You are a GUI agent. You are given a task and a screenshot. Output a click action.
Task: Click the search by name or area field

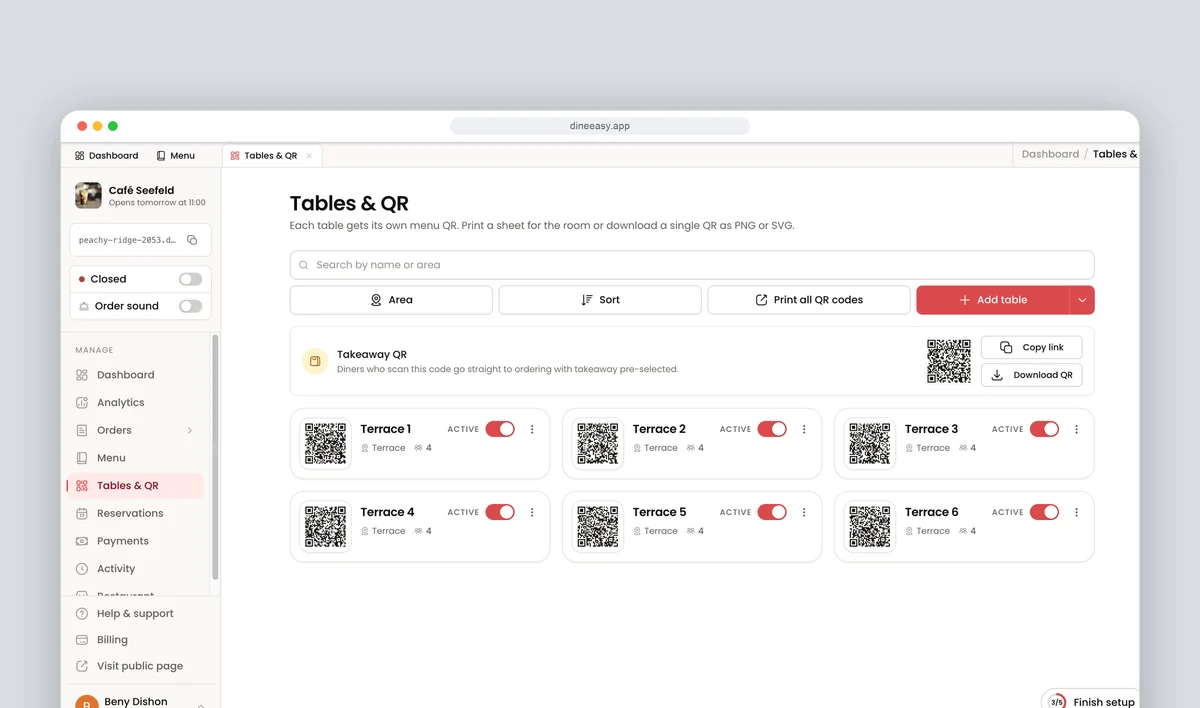pos(692,265)
